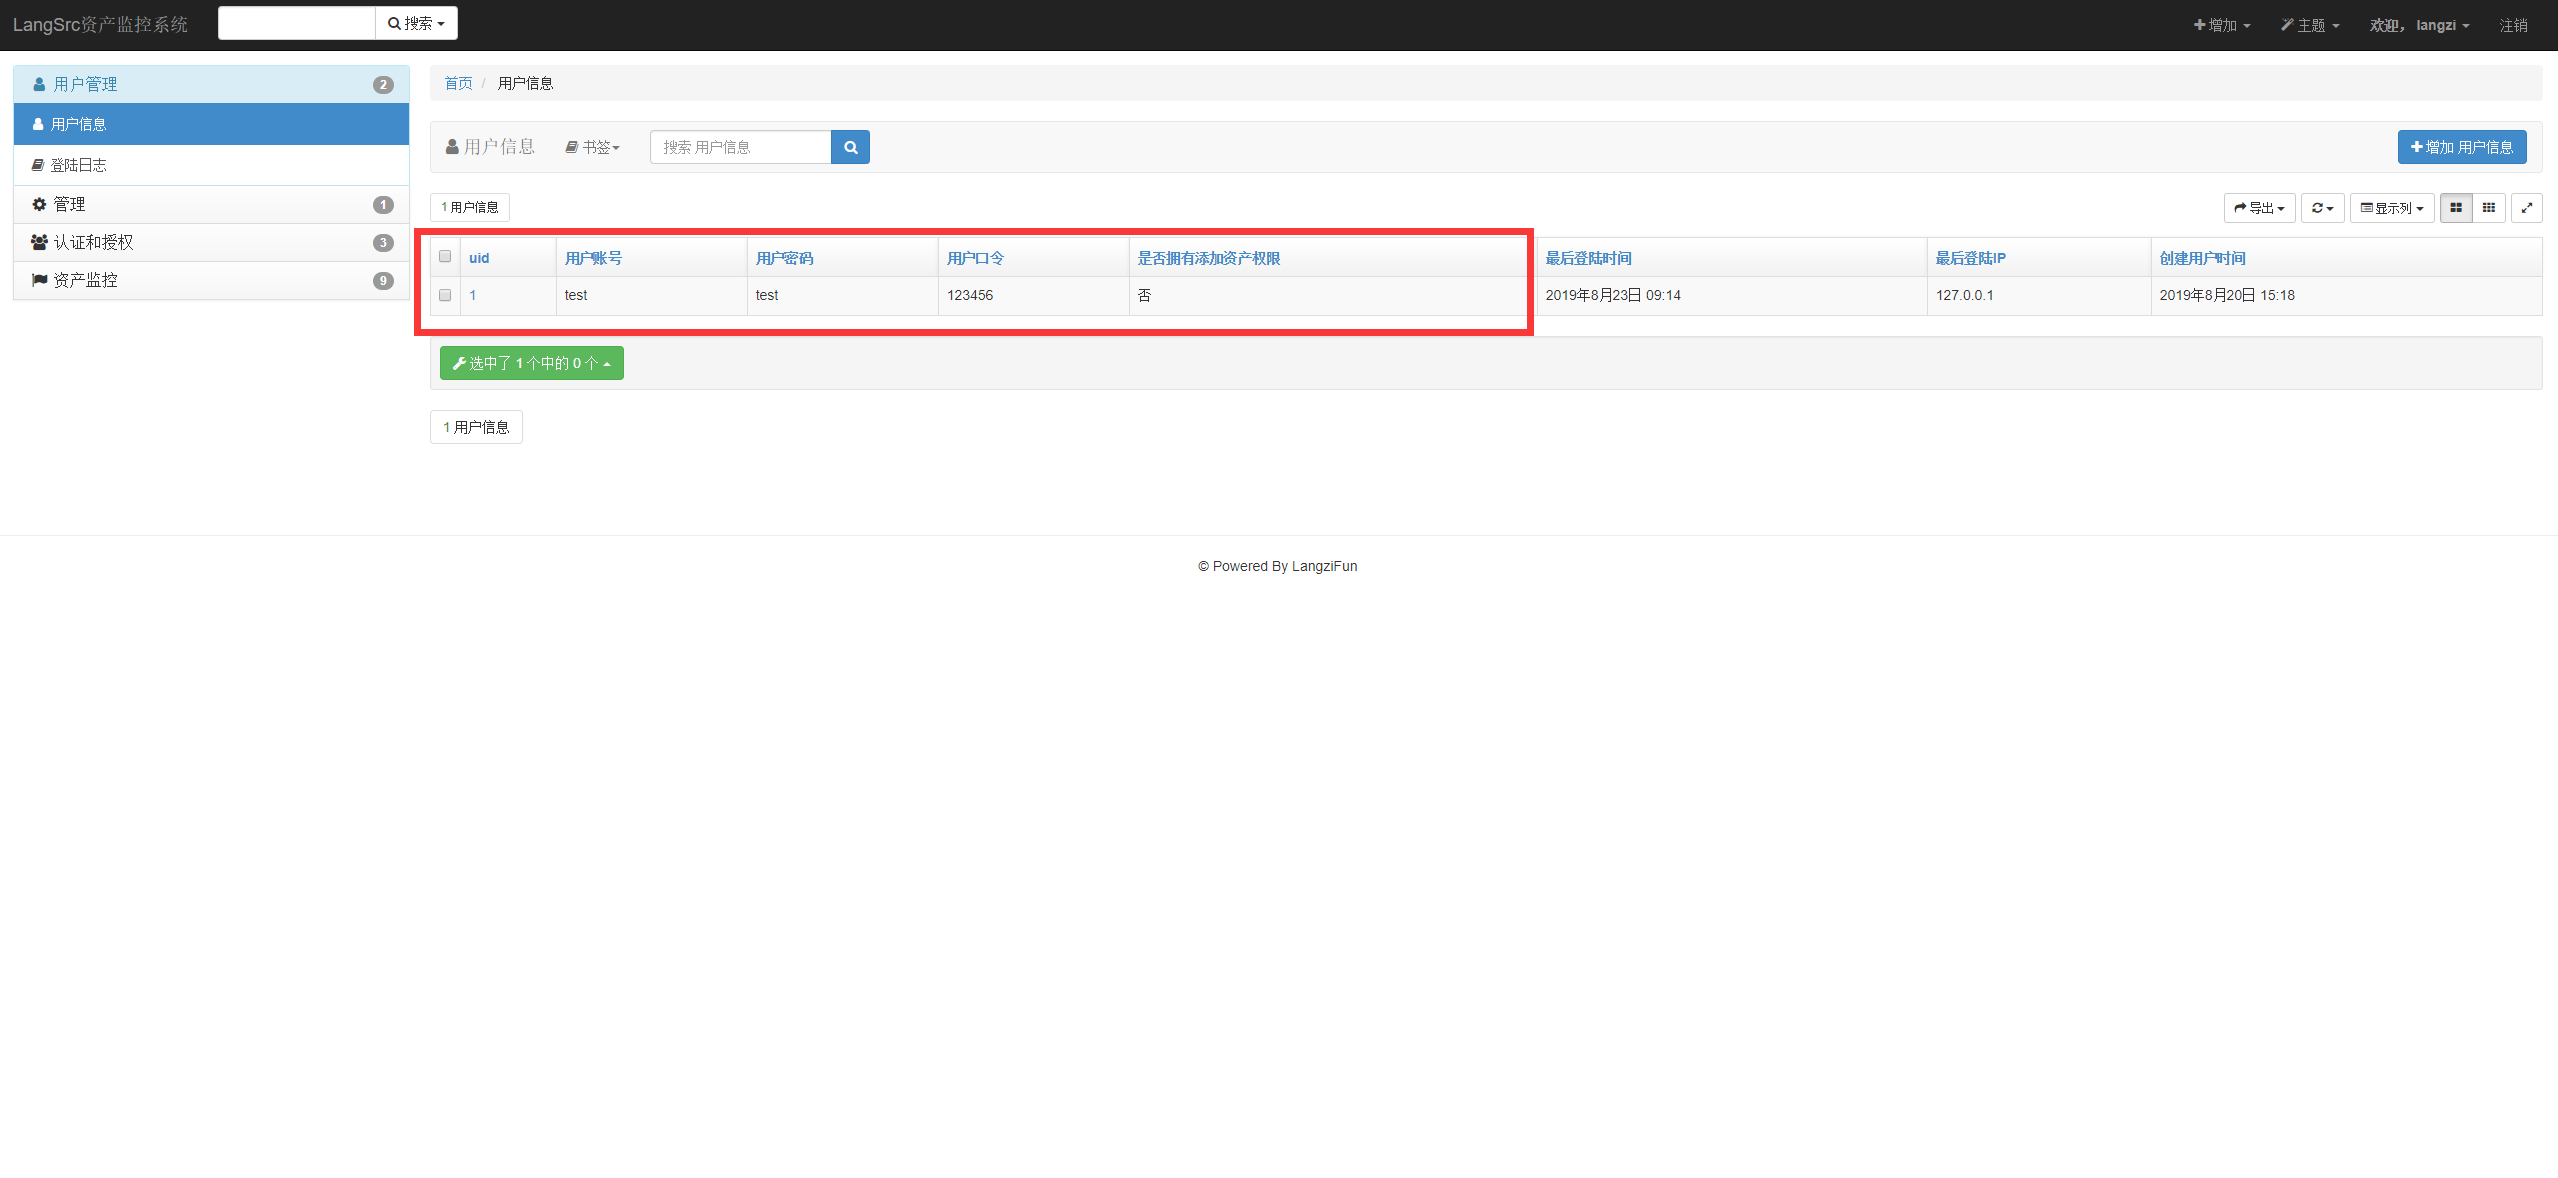The height and width of the screenshot is (1178, 2558).
Task: Open the refresh icon dropdown
Action: pyautogui.click(x=2321, y=208)
